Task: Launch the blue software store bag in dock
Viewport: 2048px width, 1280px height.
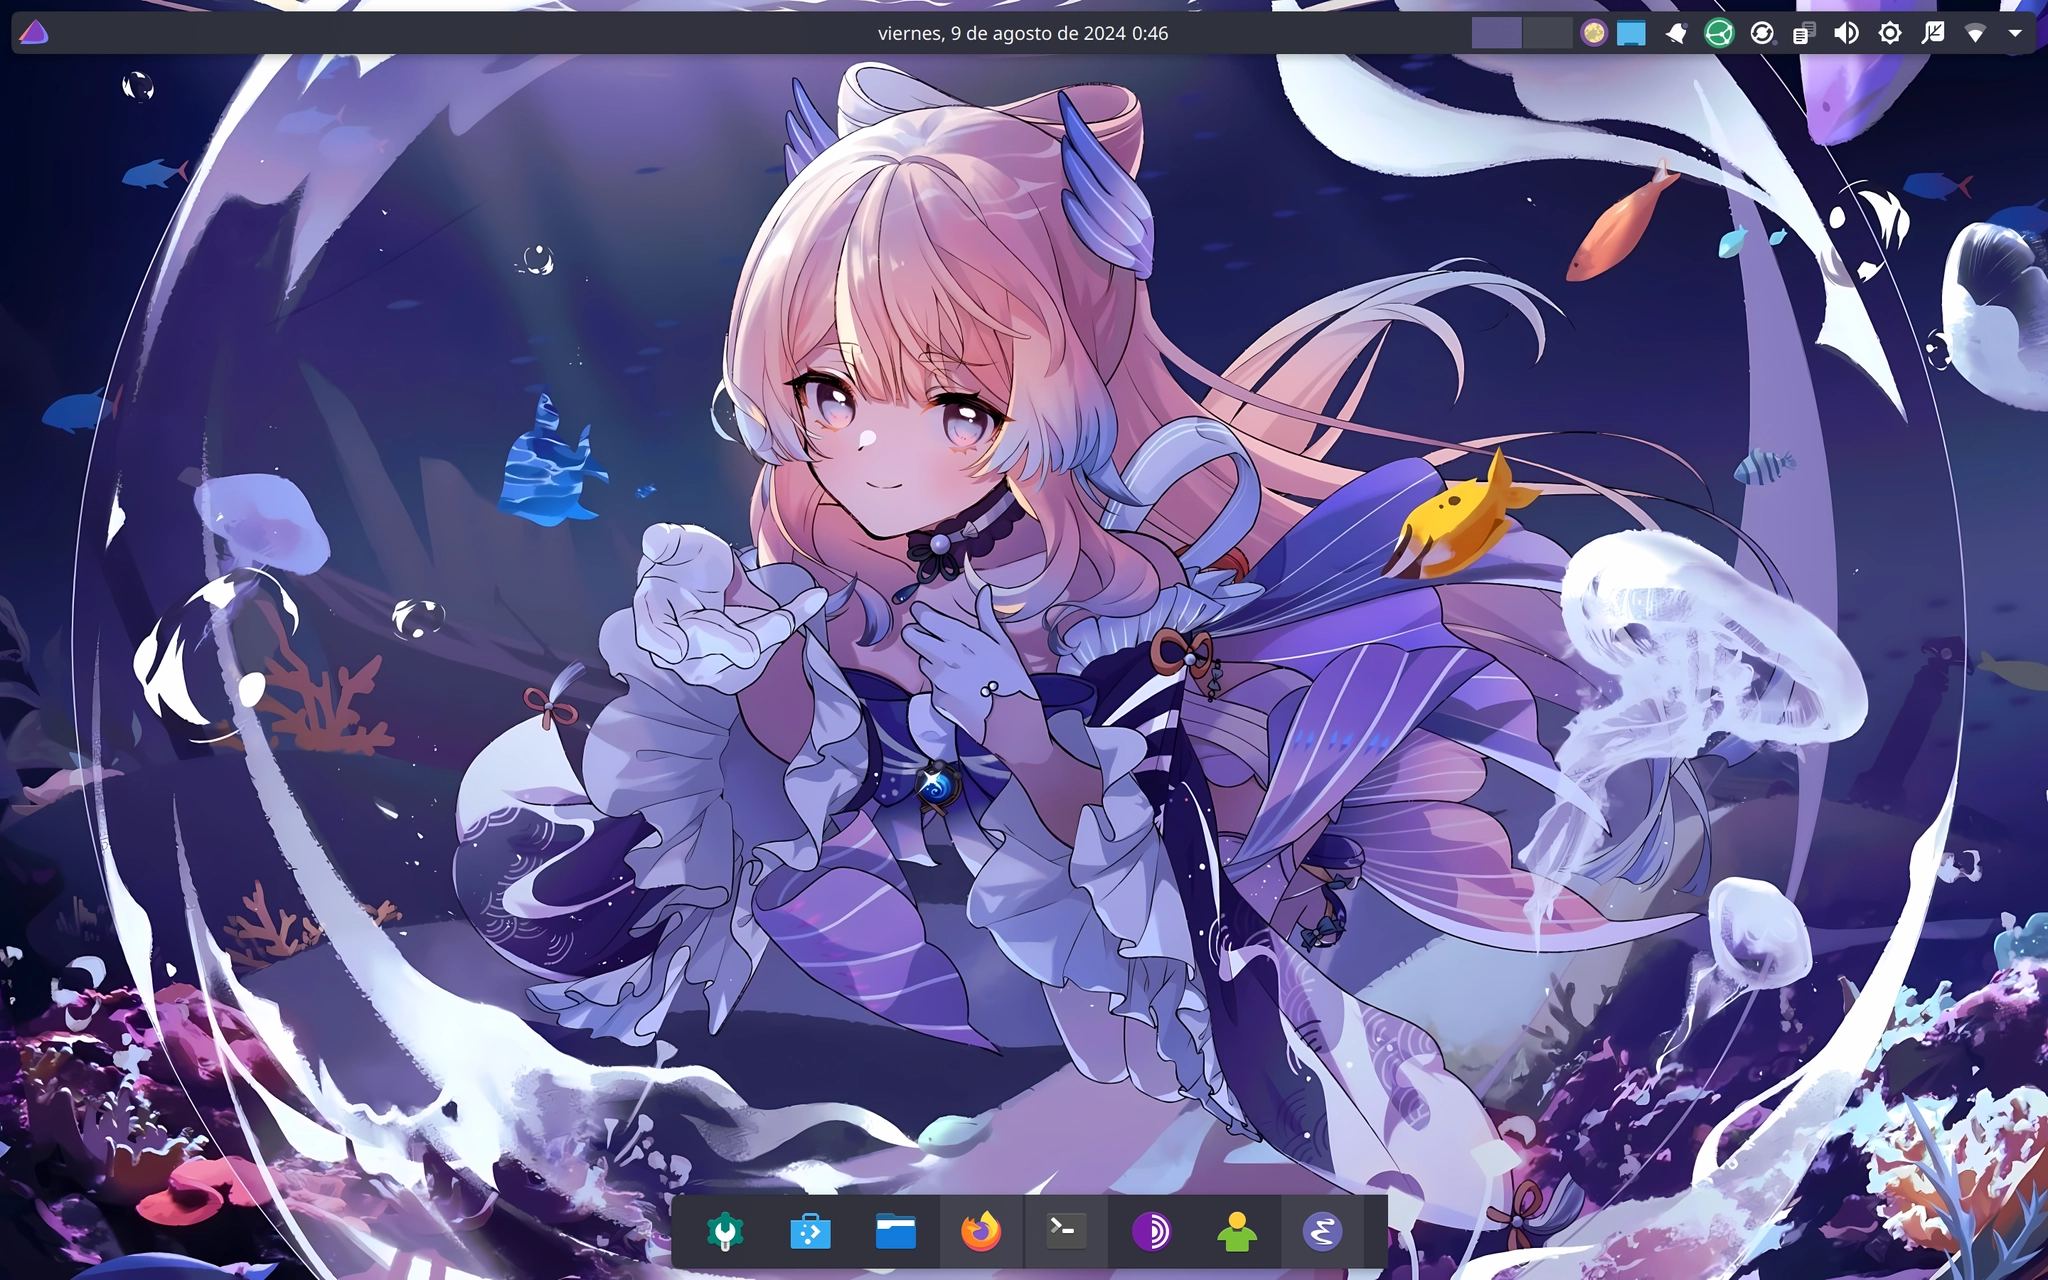Action: 810,1231
